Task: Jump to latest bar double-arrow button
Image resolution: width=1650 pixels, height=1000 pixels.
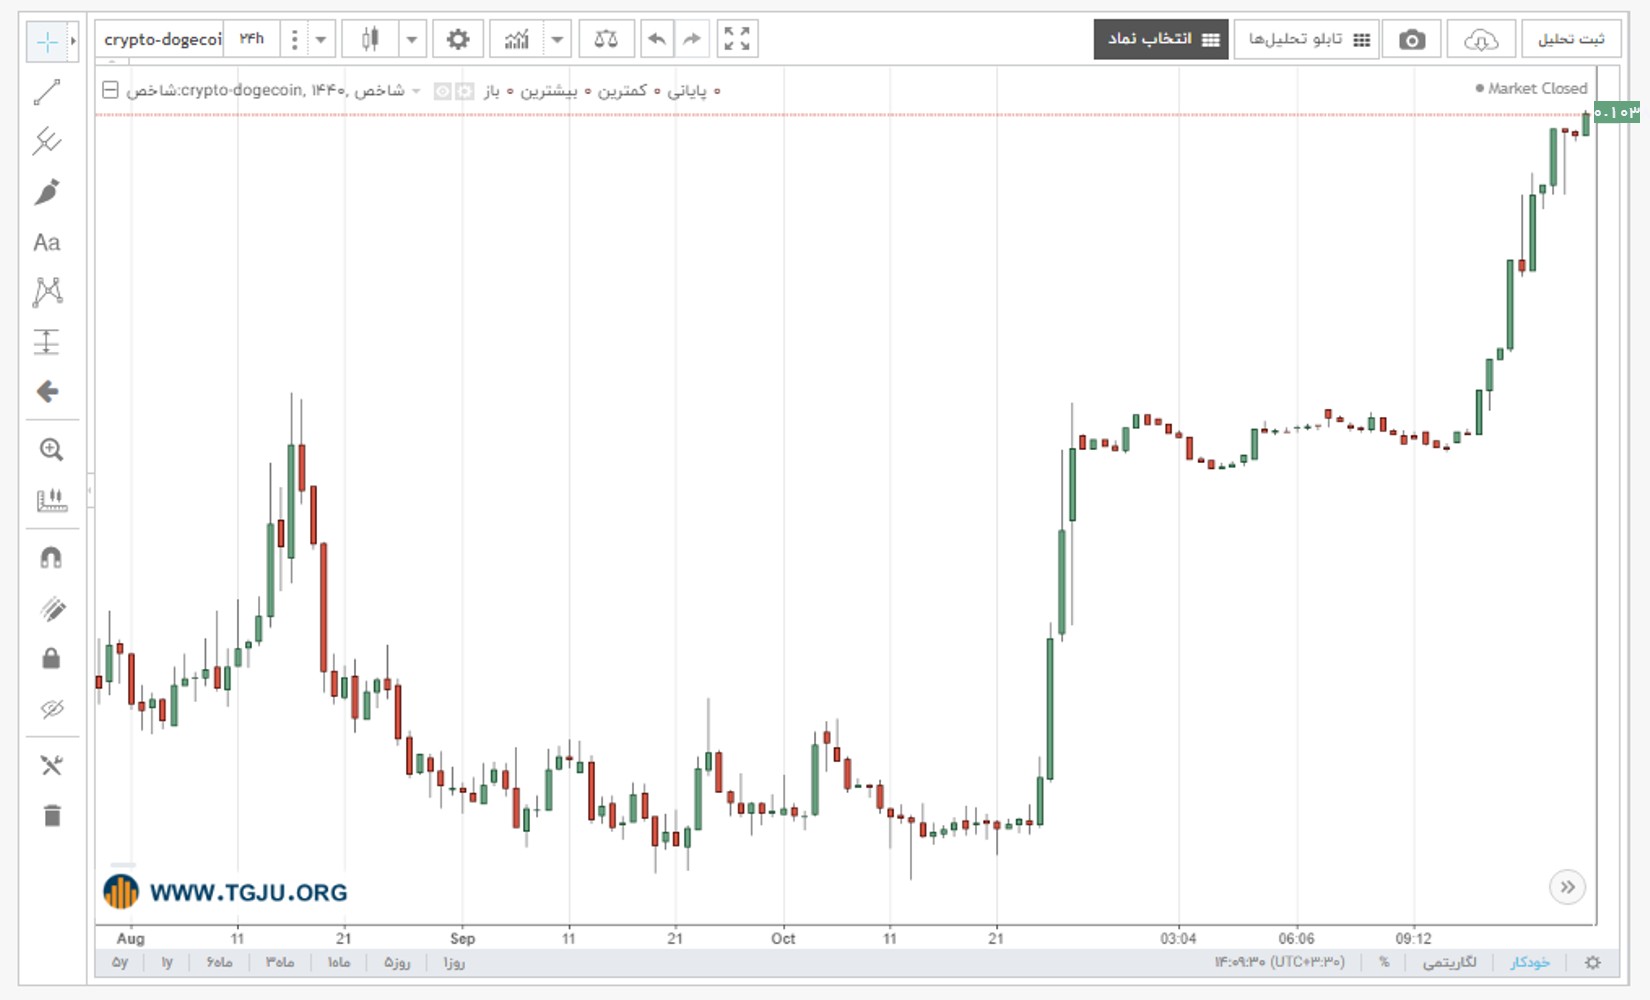Action: pyautogui.click(x=1567, y=887)
